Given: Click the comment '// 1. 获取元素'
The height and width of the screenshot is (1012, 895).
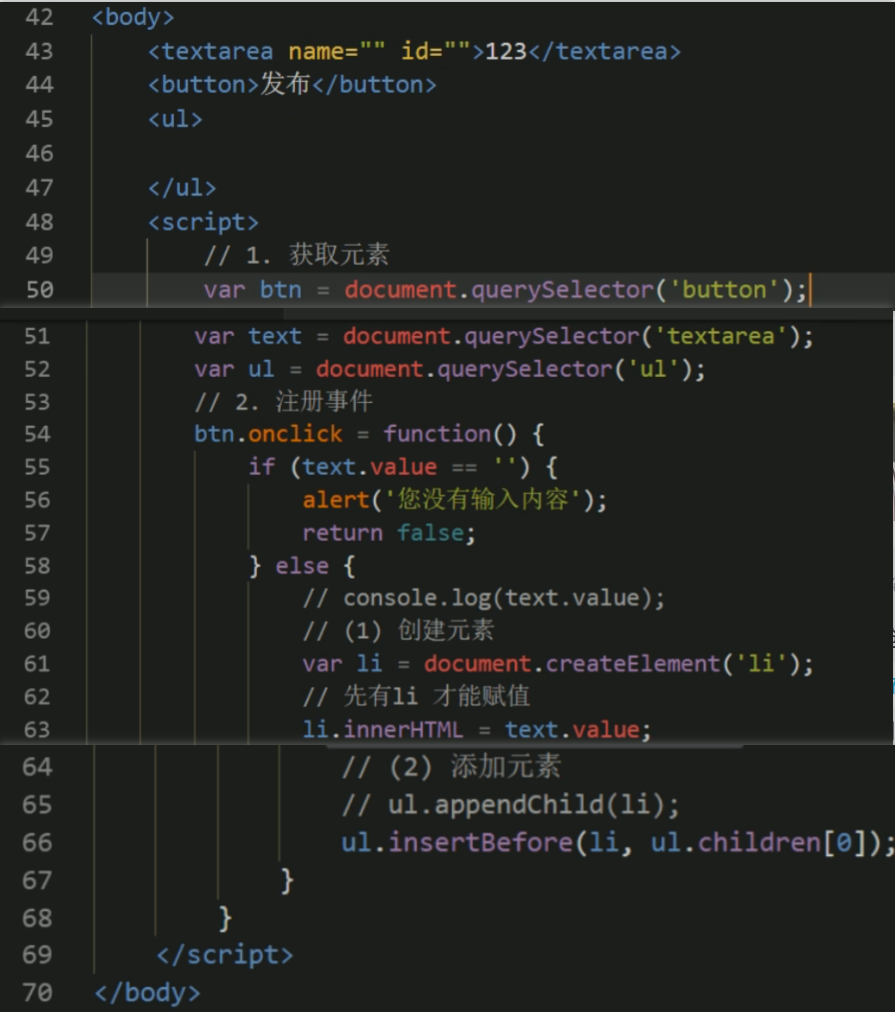Looking at the screenshot, I should tap(297, 256).
